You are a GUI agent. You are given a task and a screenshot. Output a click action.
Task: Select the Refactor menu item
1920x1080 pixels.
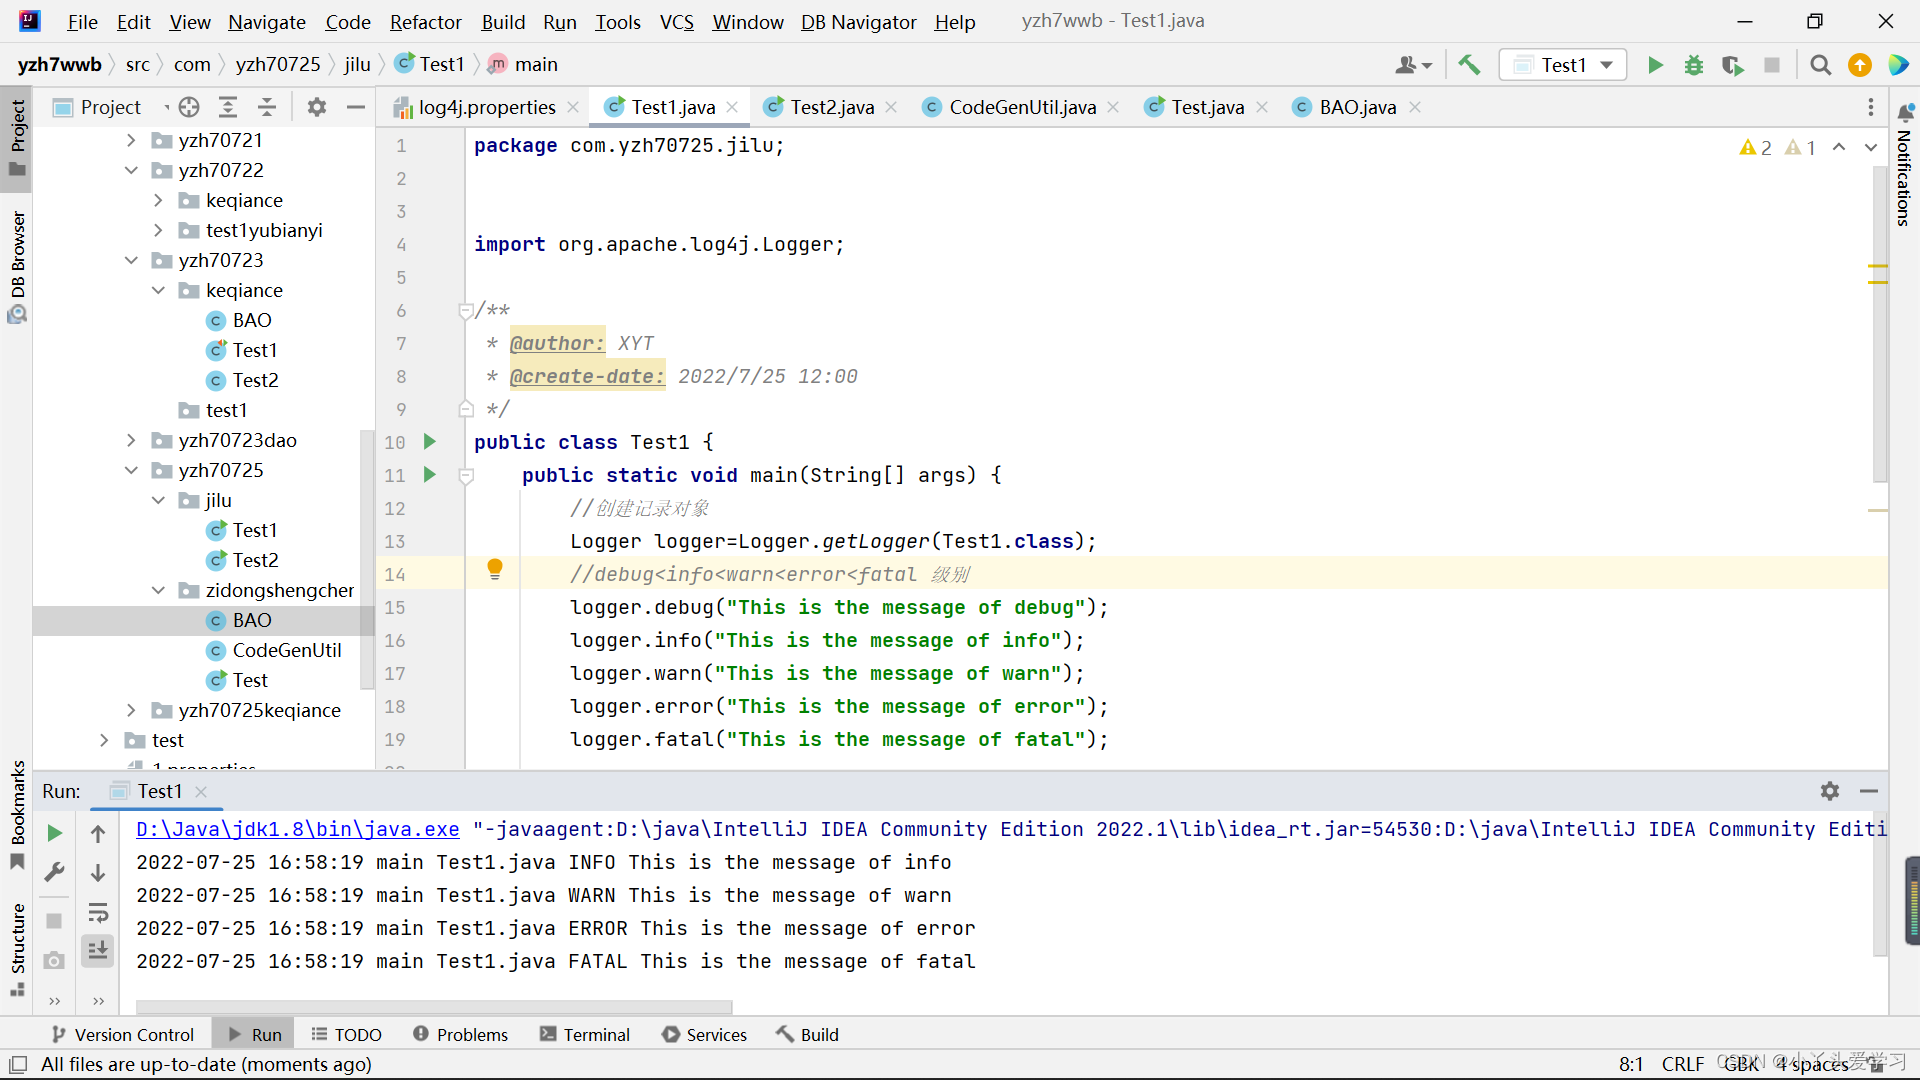425,22
